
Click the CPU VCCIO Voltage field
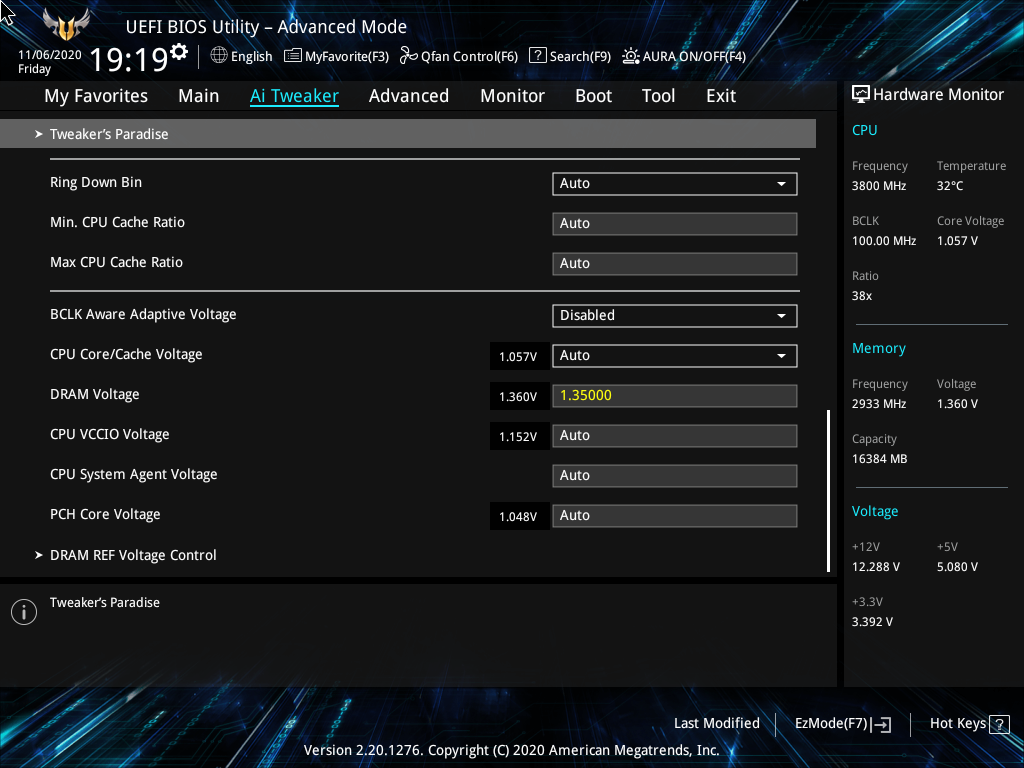pyautogui.click(x=675, y=436)
